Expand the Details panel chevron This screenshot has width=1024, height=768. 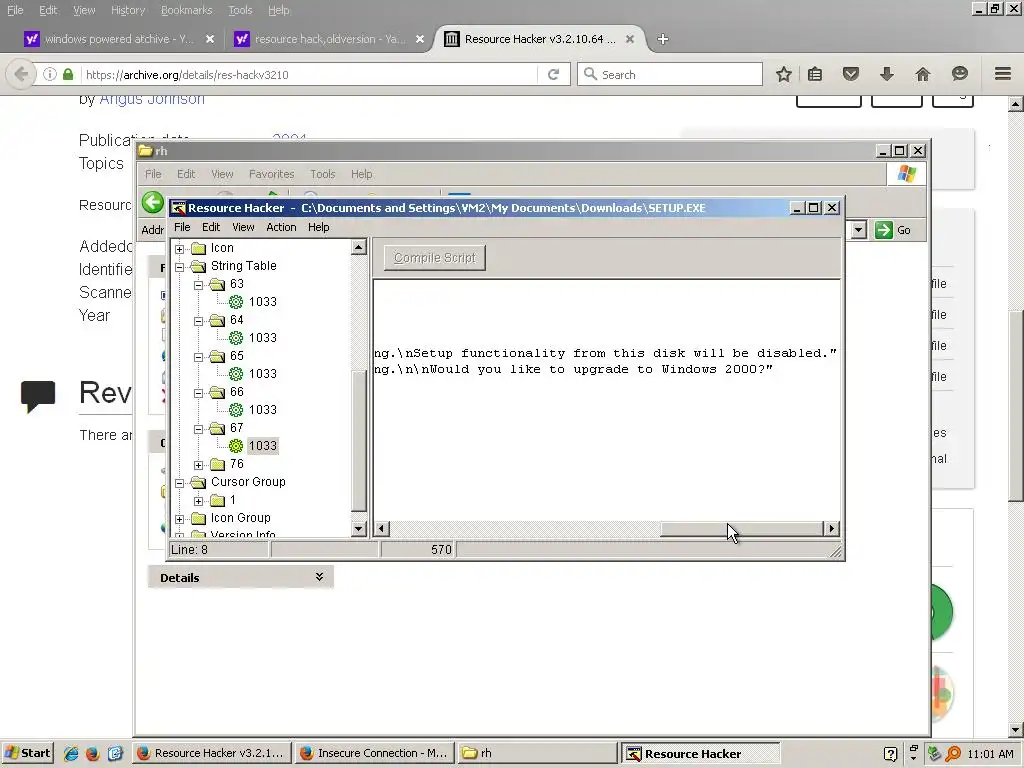[319, 577]
